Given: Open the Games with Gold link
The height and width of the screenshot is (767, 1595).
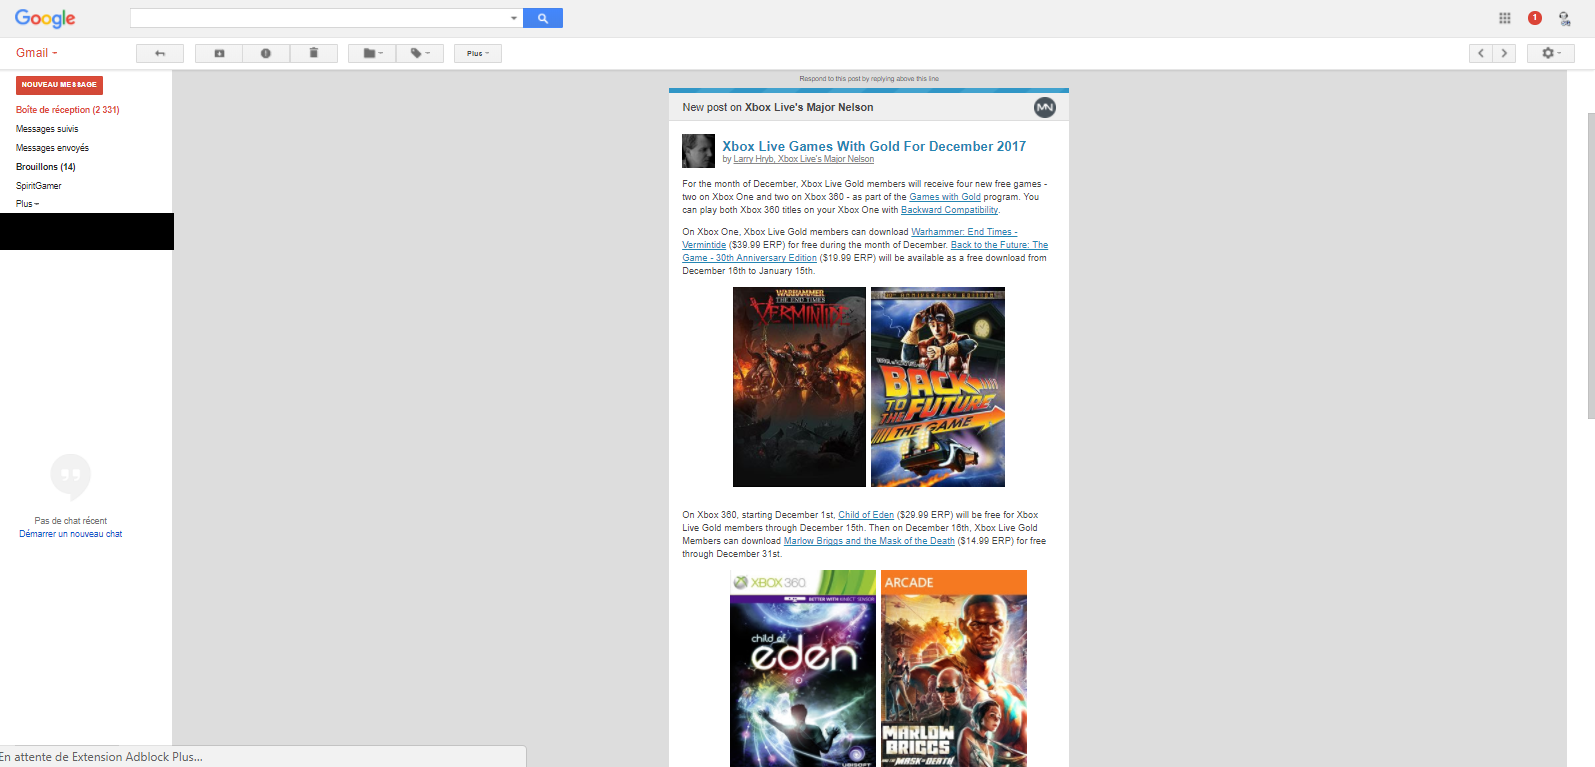Looking at the screenshot, I should [x=945, y=197].
